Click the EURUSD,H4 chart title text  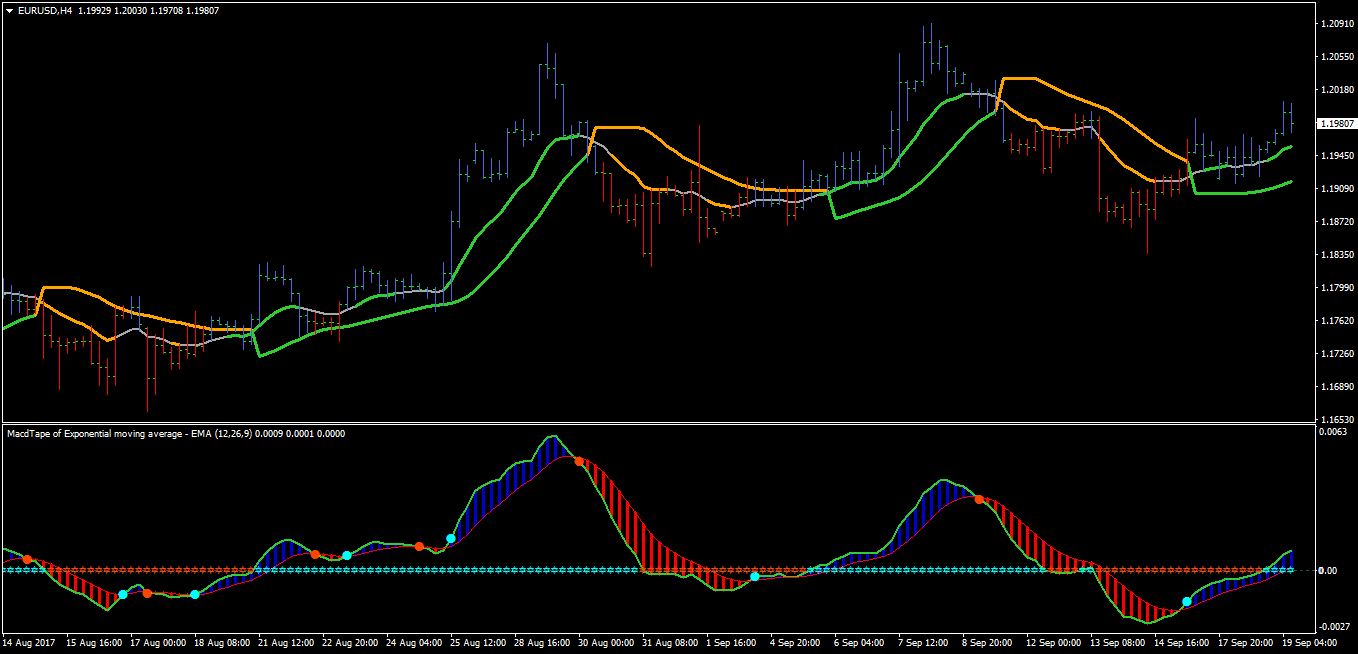click(x=45, y=10)
